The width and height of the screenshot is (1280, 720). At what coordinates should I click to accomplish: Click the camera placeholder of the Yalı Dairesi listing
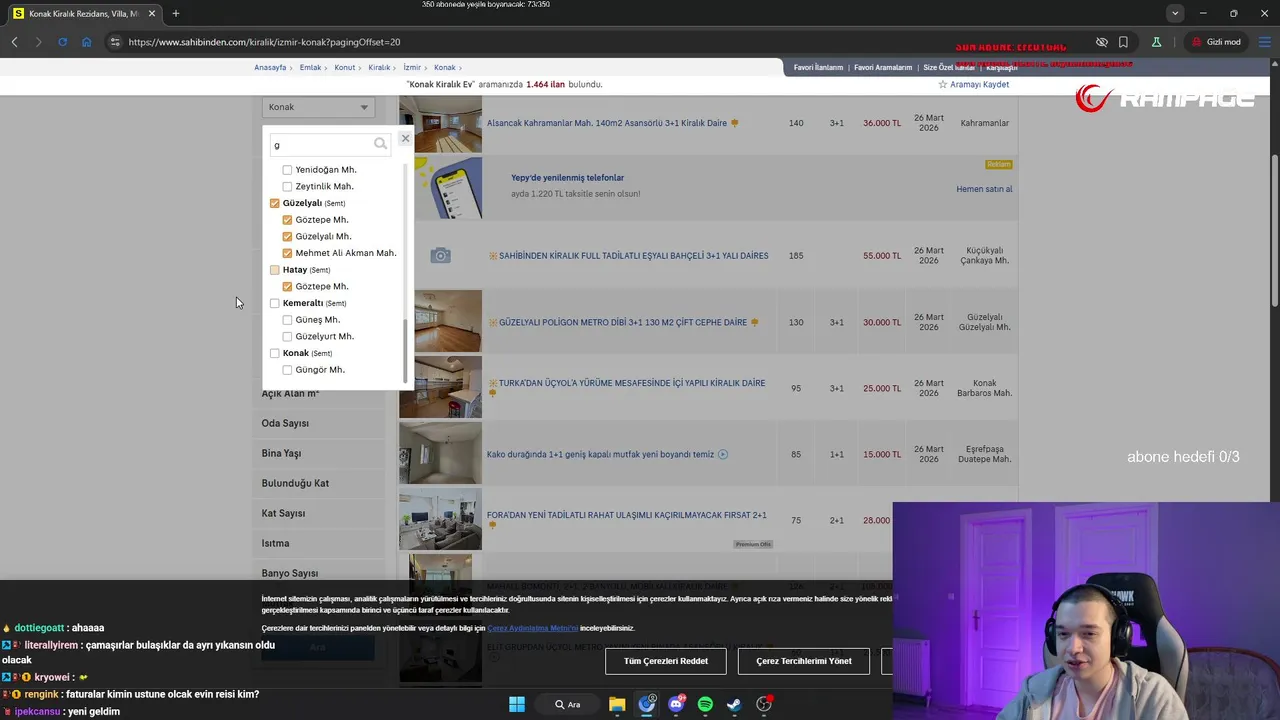440,256
